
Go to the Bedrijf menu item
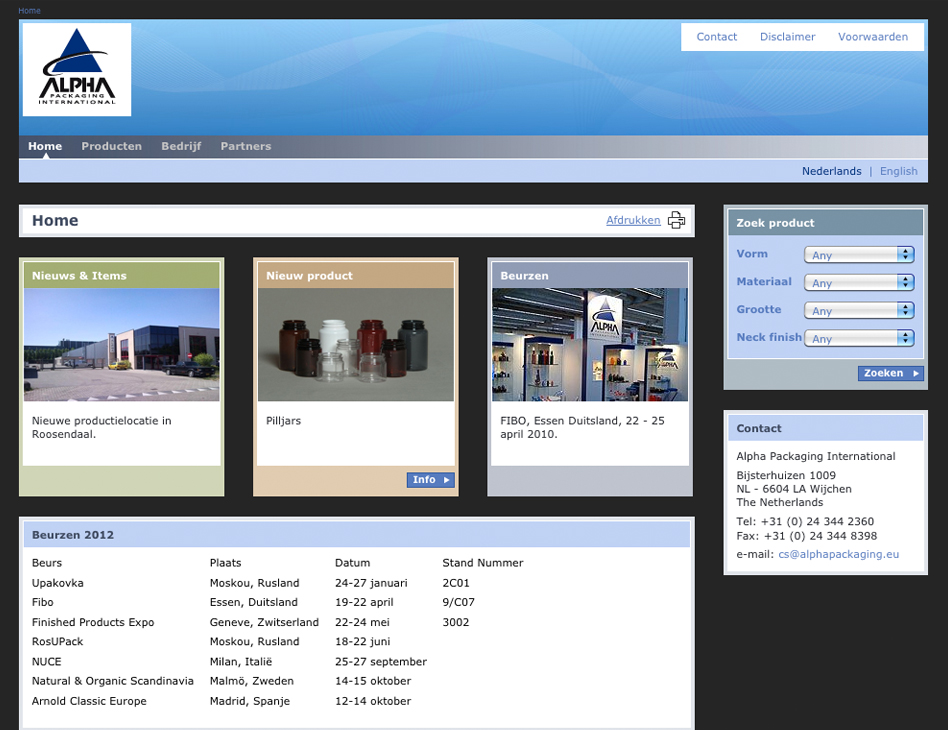coord(181,146)
